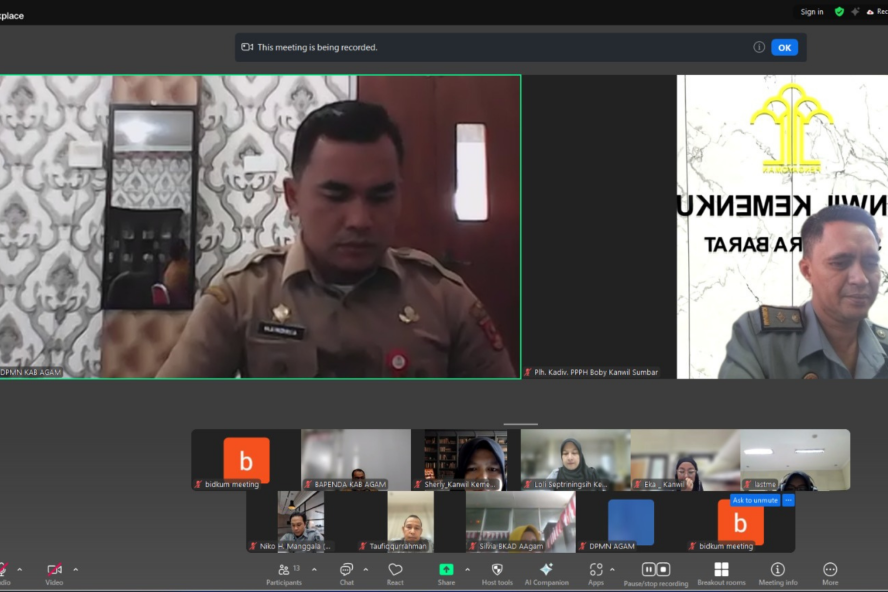This screenshot has height=592, width=888.
Task: Open more options on bidkum meeting tile
Action: click(788, 500)
